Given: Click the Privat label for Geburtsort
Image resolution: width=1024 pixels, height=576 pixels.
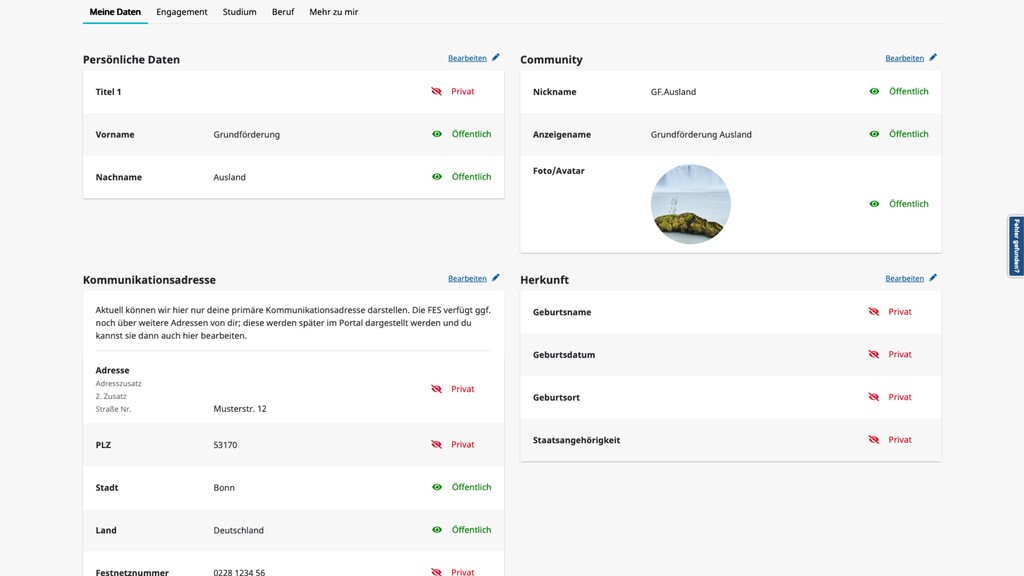Looking at the screenshot, I should (900, 396).
